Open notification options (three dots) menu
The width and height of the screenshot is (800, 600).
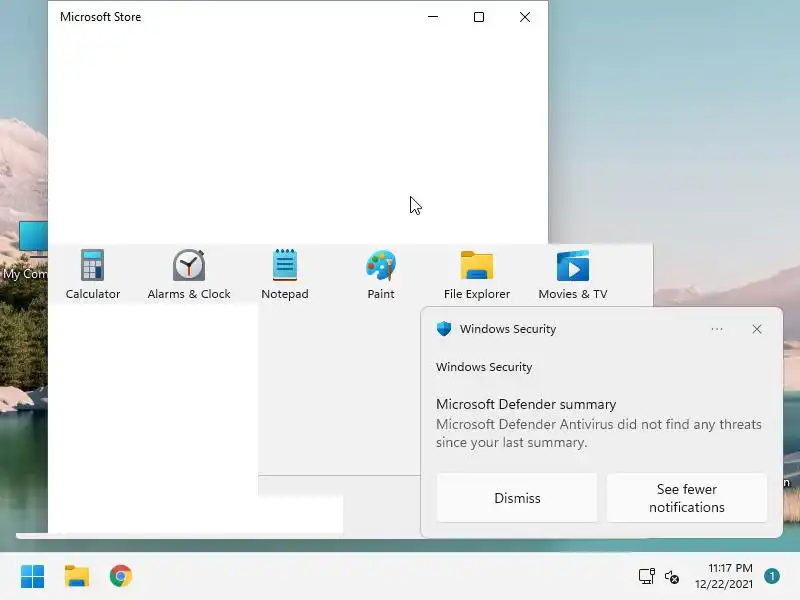pyautogui.click(x=717, y=329)
